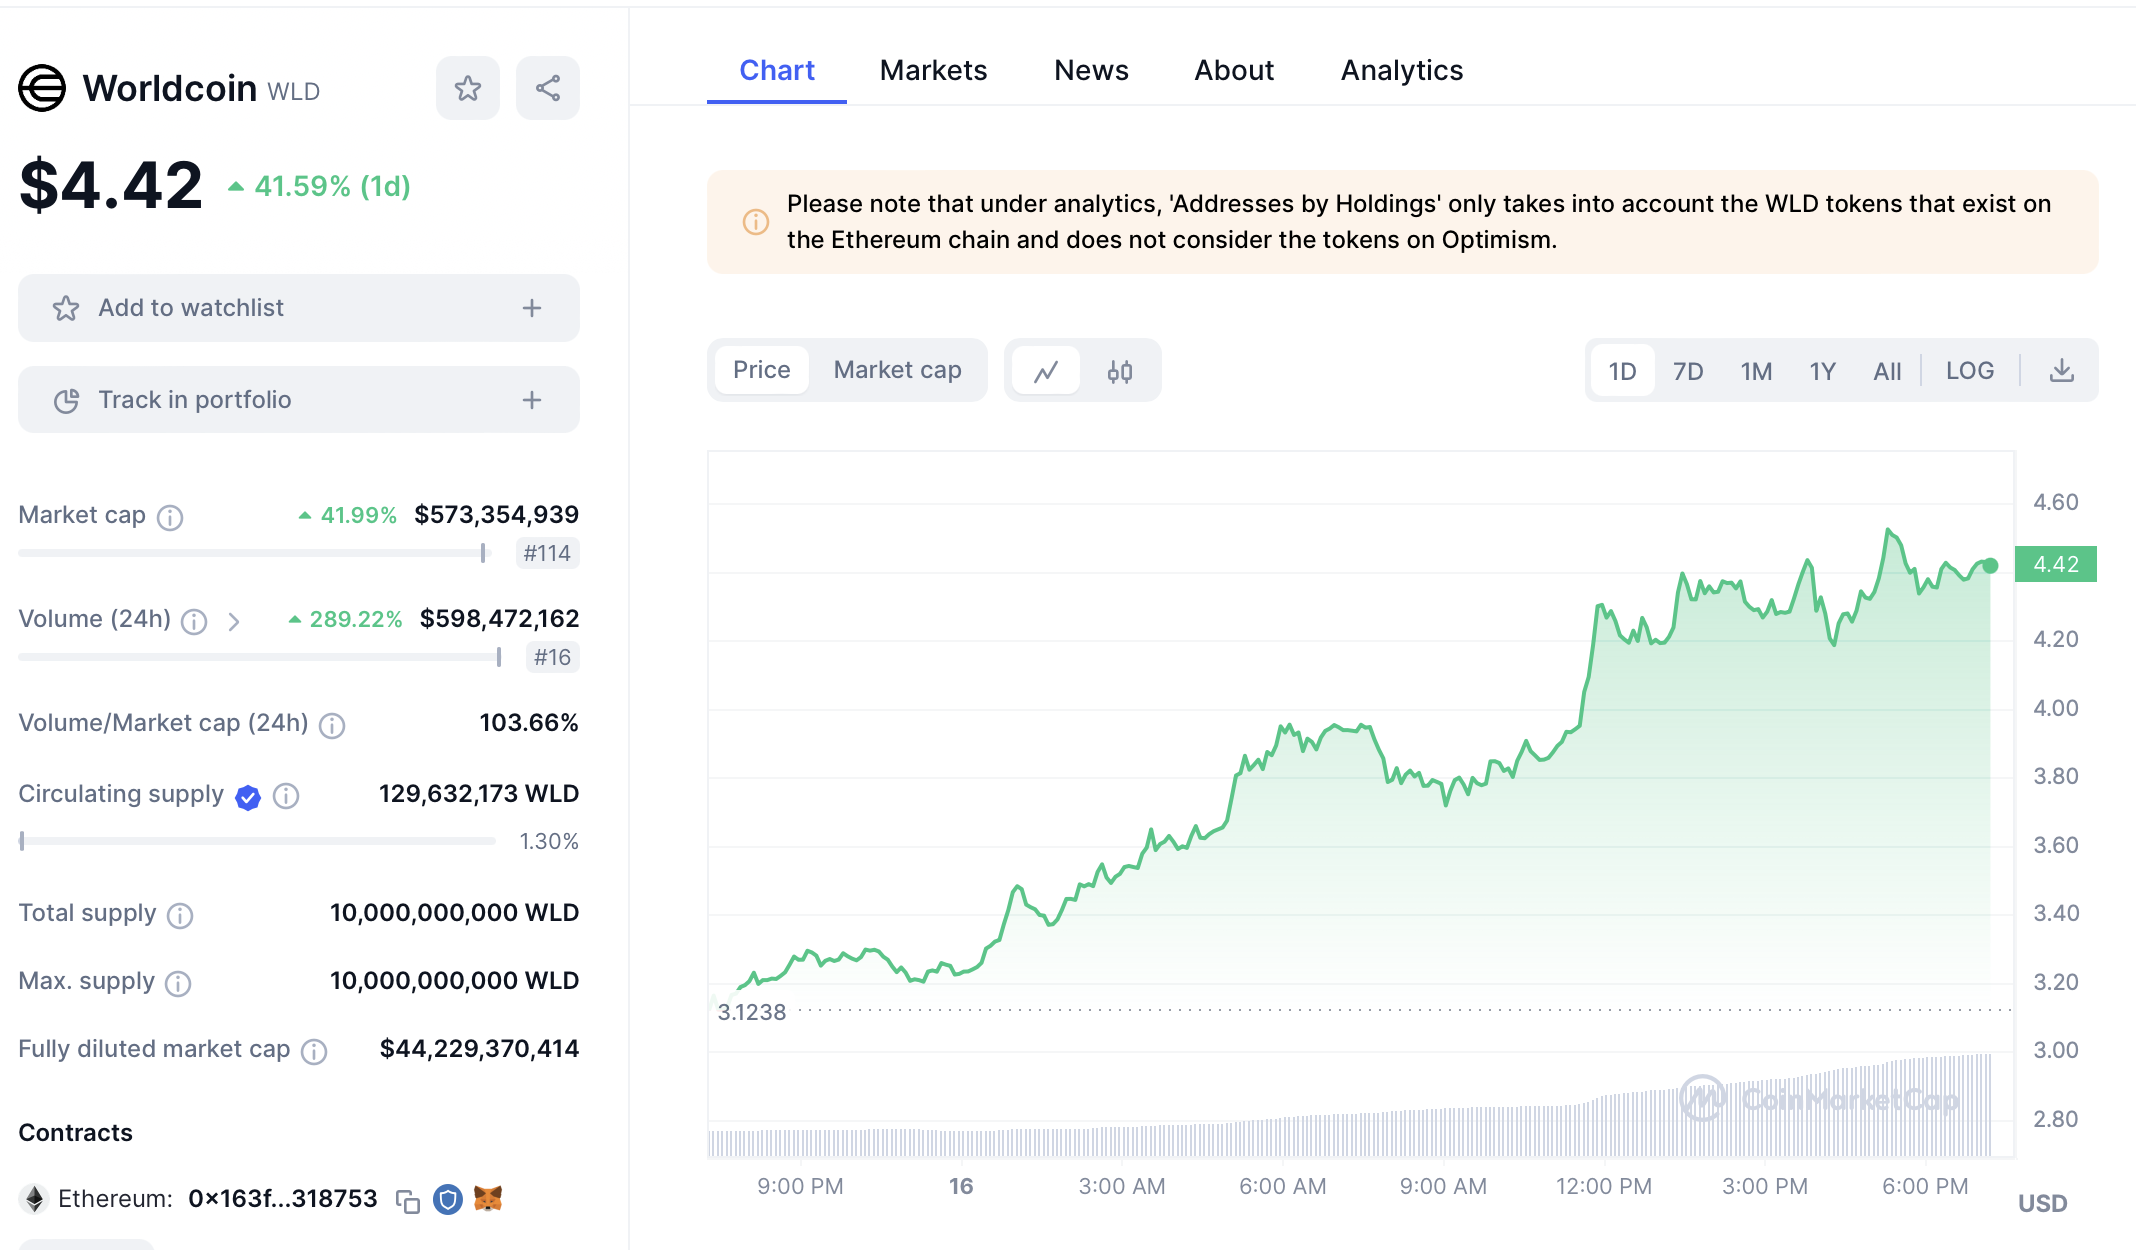Open the Markets tab
The width and height of the screenshot is (2136, 1250).
click(x=933, y=70)
